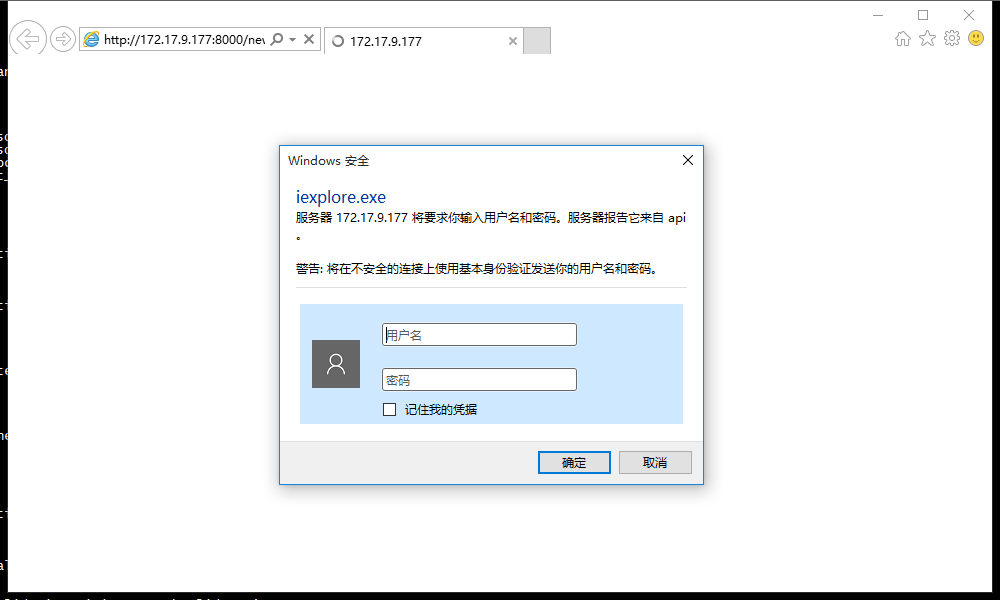The width and height of the screenshot is (1000, 600).
Task: Click the user avatar picture in dialog
Action: point(335,364)
